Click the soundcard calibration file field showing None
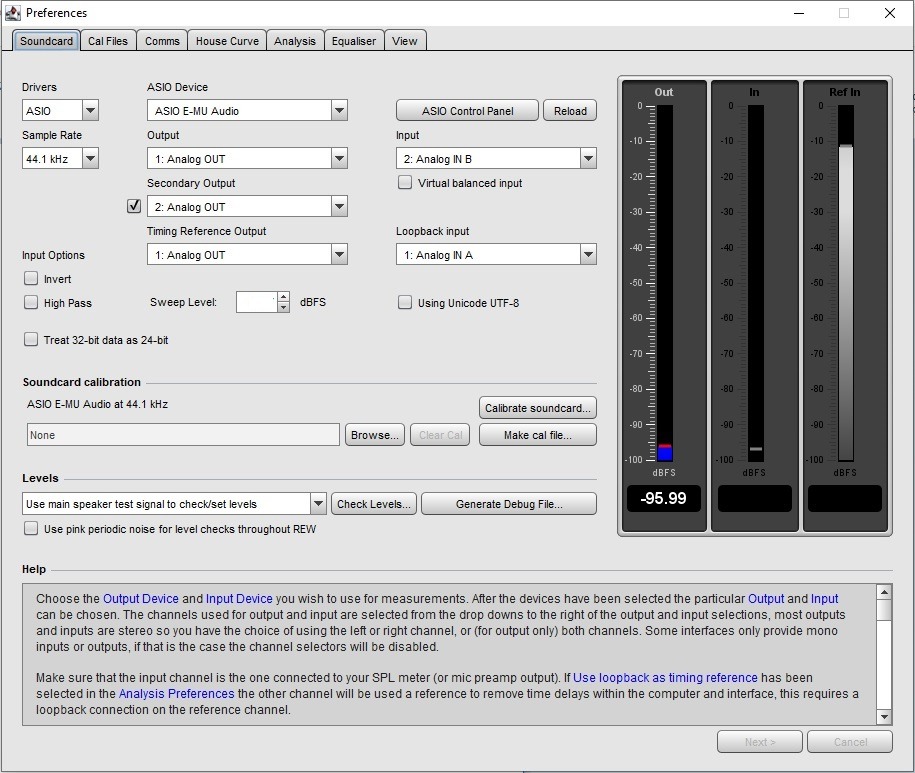Viewport: 915px width, 773px height. 183,435
